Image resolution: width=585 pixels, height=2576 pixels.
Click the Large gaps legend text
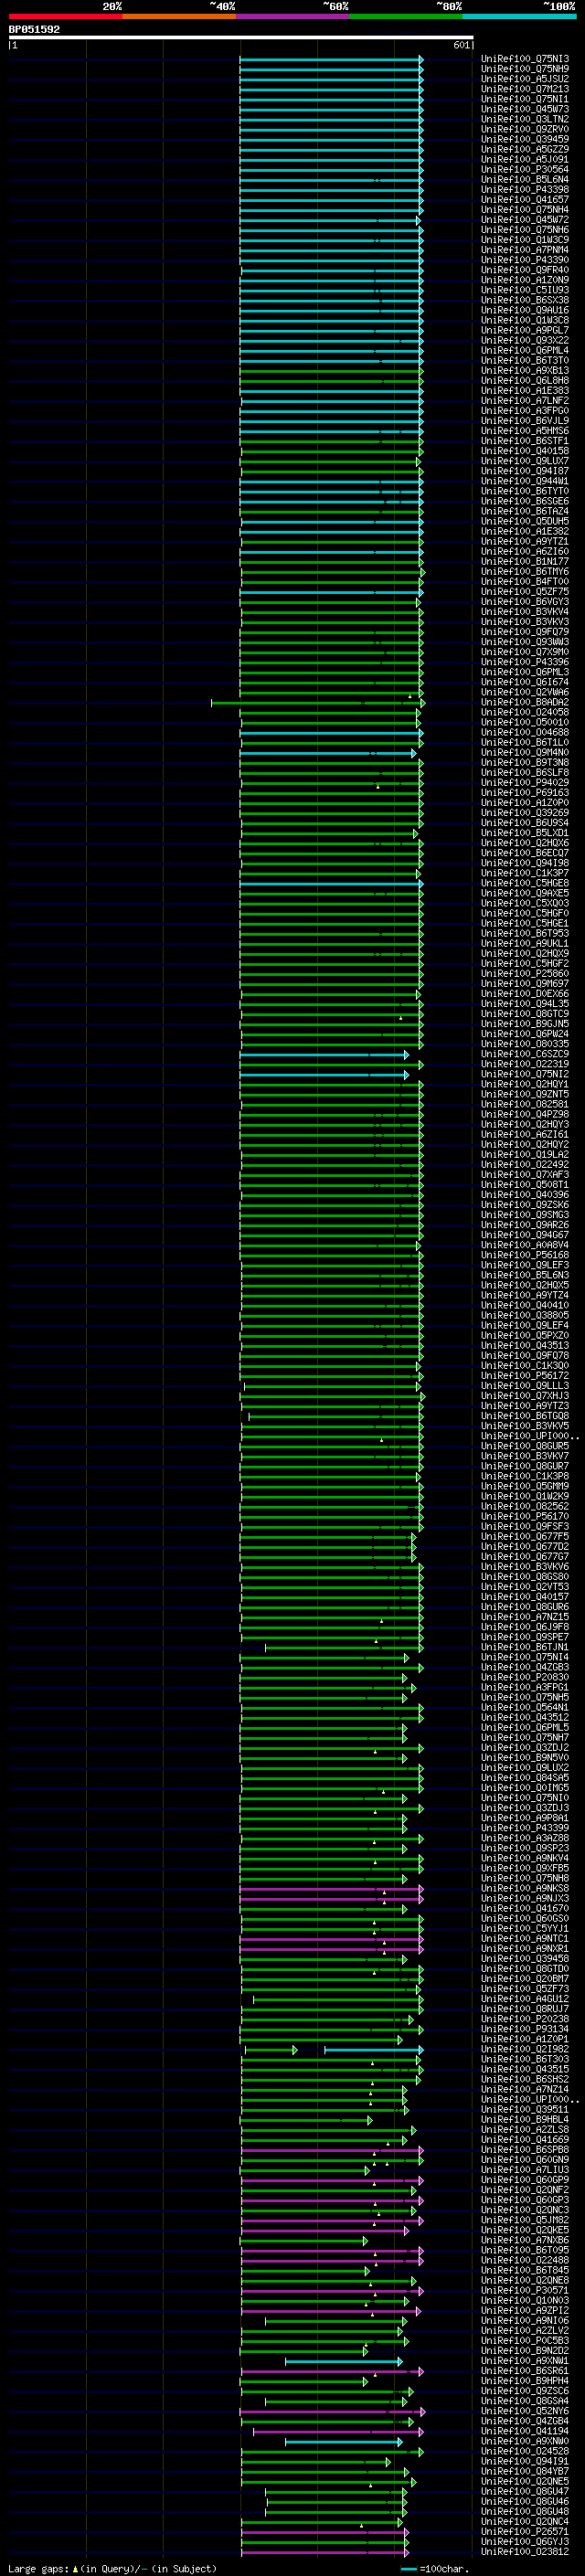pos(39,2568)
